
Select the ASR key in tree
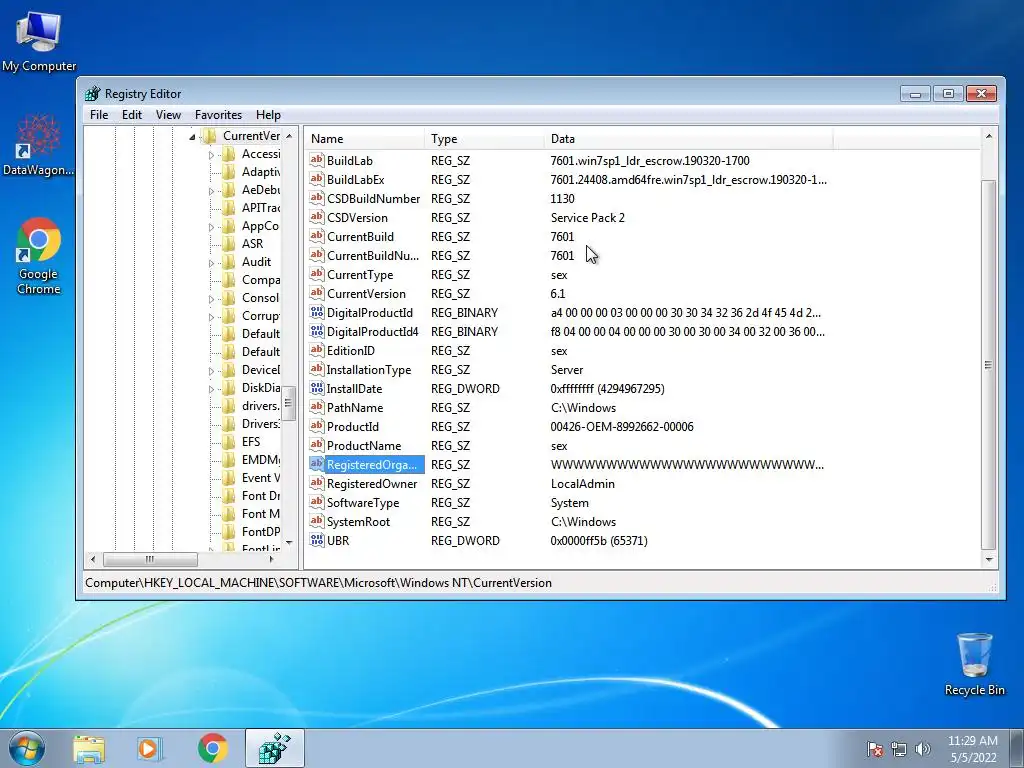[x=252, y=244]
